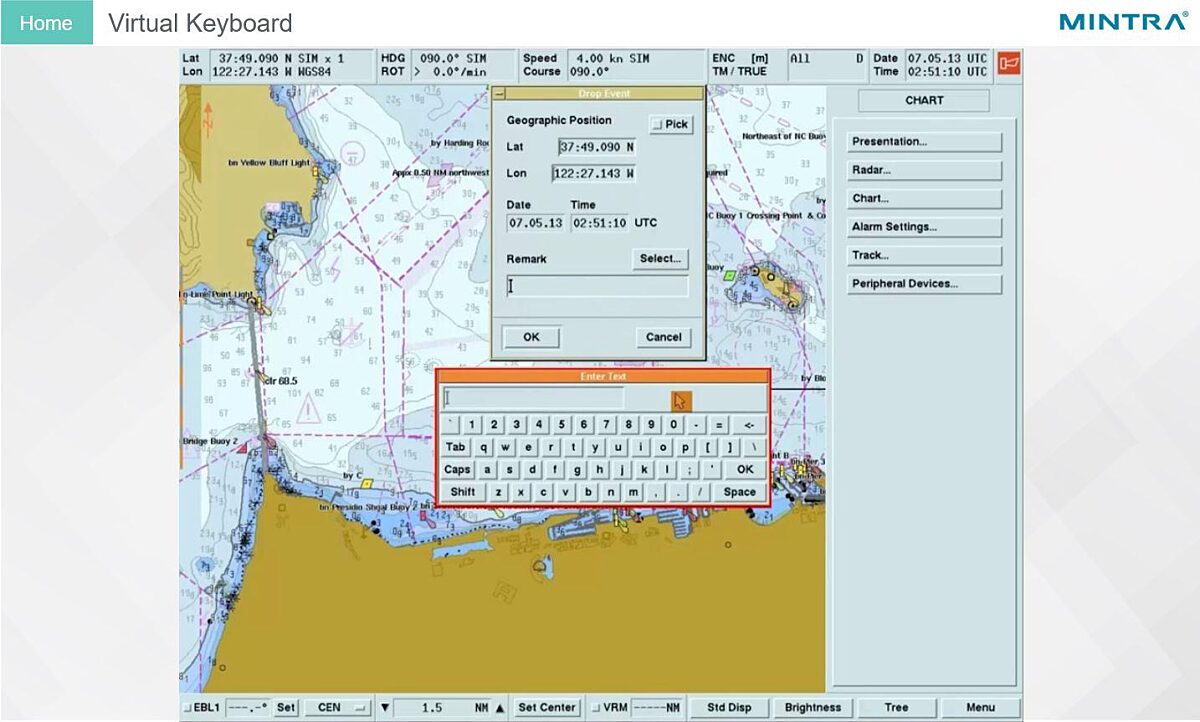Click the 1 key on virtual keyboard
Viewport: 1200px width, 722px height.
(472, 424)
